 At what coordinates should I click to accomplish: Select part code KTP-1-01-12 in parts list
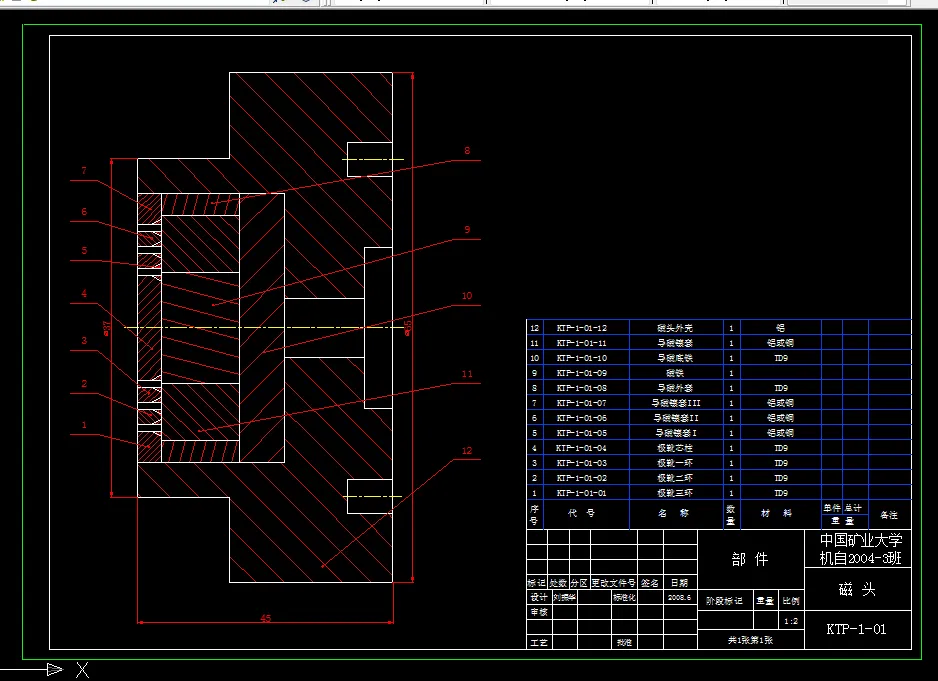[581, 328]
